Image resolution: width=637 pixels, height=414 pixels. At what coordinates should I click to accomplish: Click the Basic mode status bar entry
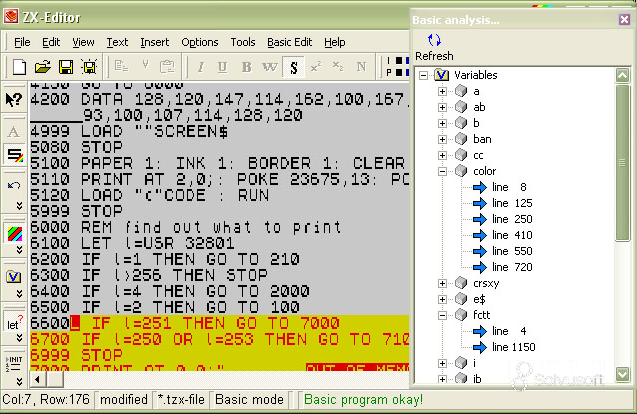[249, 400]
